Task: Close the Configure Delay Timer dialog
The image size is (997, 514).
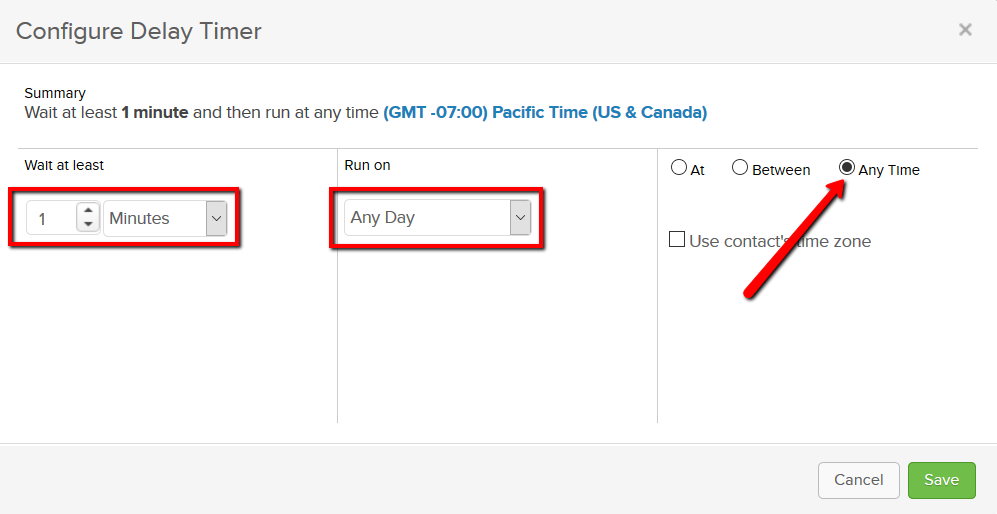Action: tap(965, 29)
